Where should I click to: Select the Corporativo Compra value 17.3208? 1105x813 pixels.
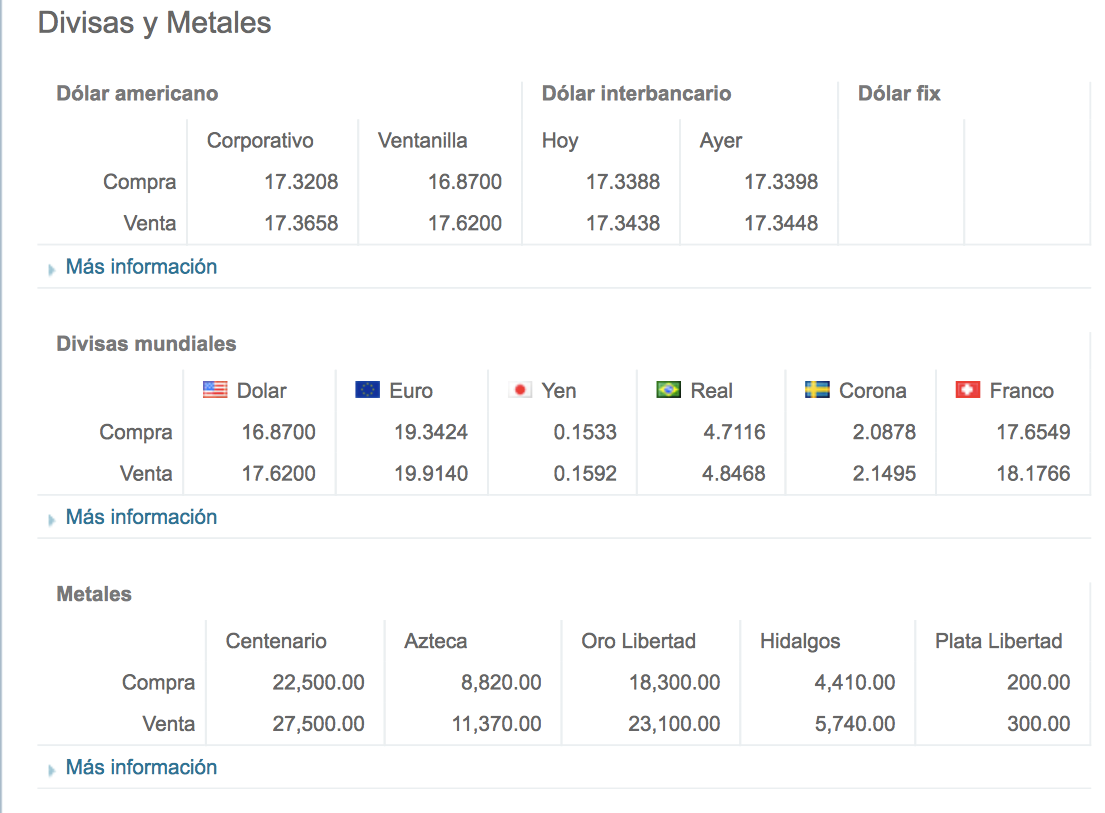point(301,182)
